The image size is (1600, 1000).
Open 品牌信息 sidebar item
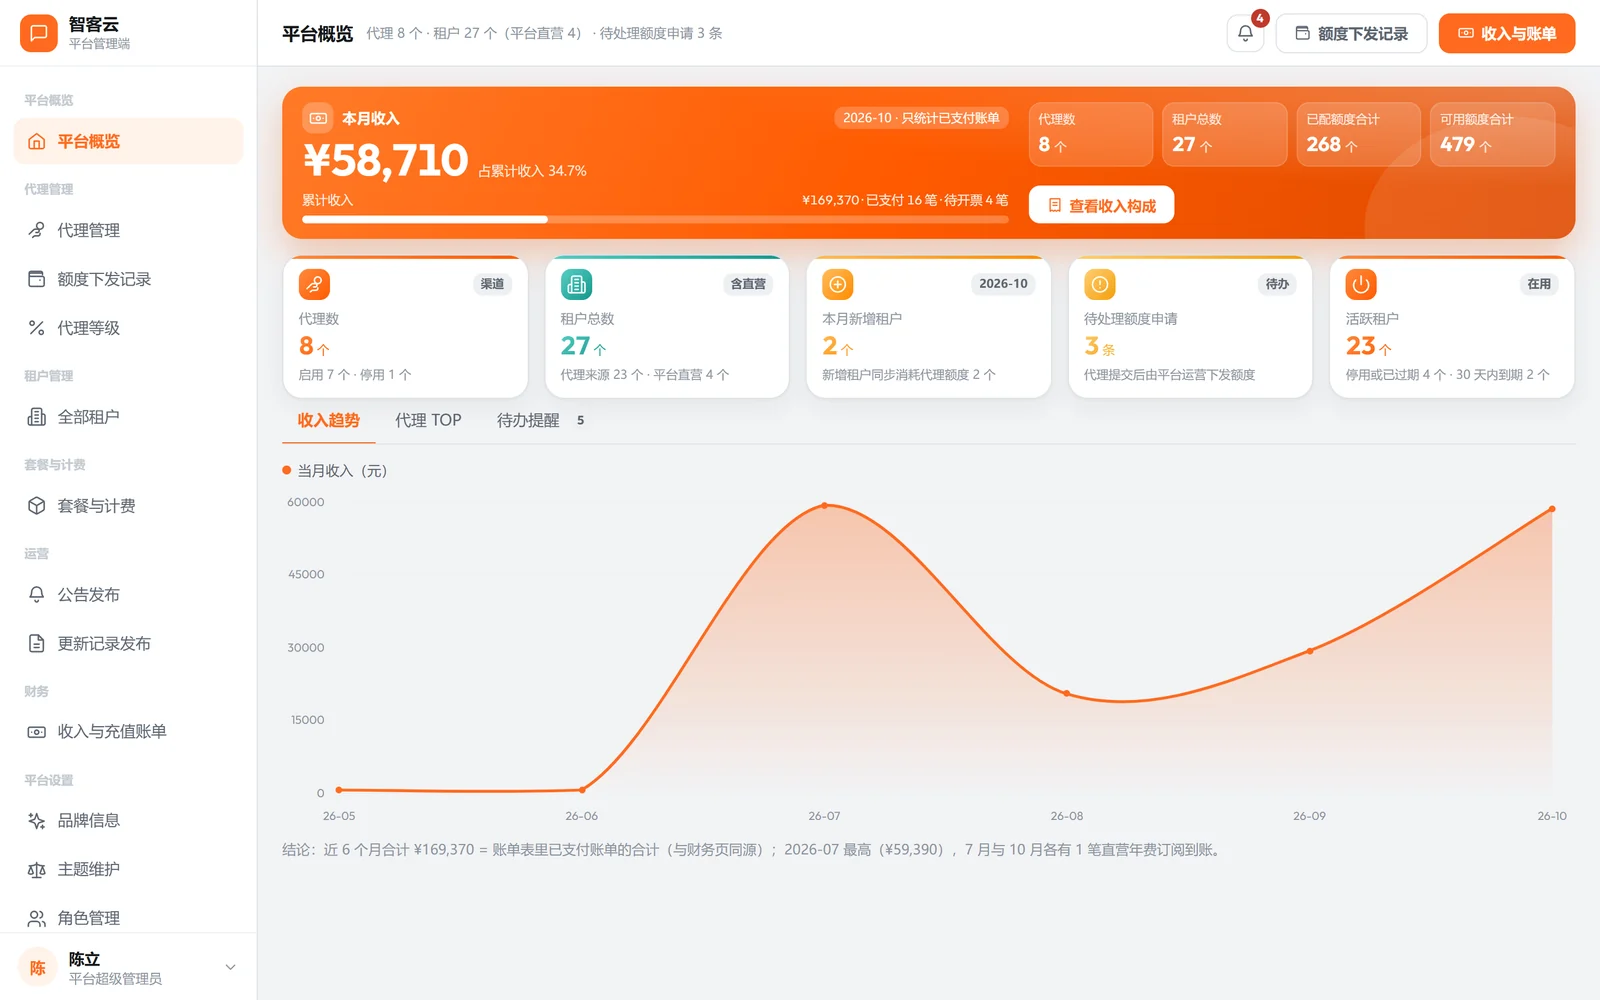[128, 821]
